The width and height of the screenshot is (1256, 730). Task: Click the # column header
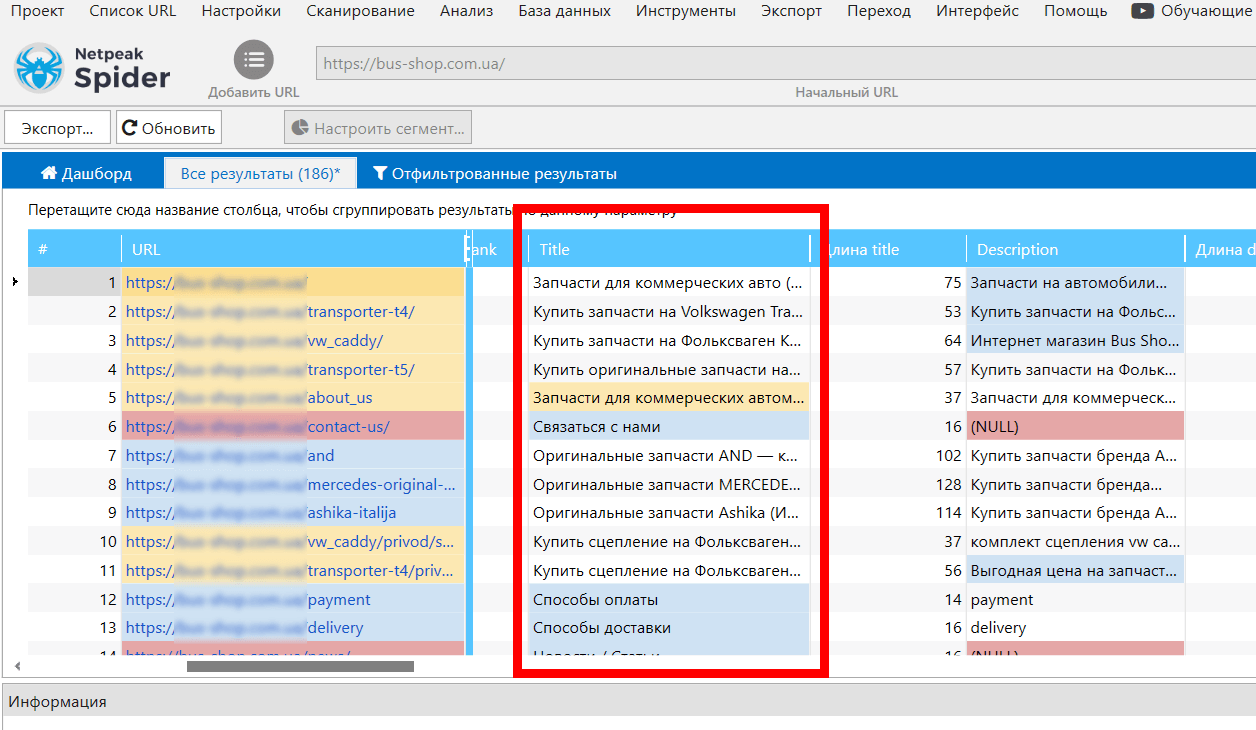pos(74,249)
